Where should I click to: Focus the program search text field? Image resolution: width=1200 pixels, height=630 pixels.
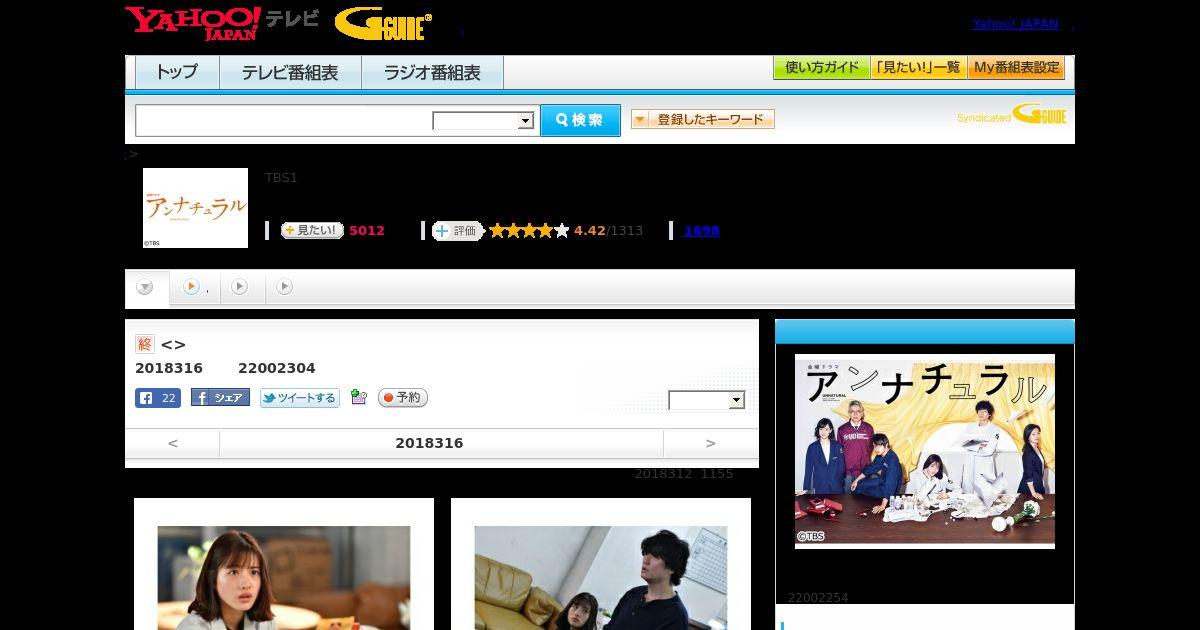[x=283, y=120]
